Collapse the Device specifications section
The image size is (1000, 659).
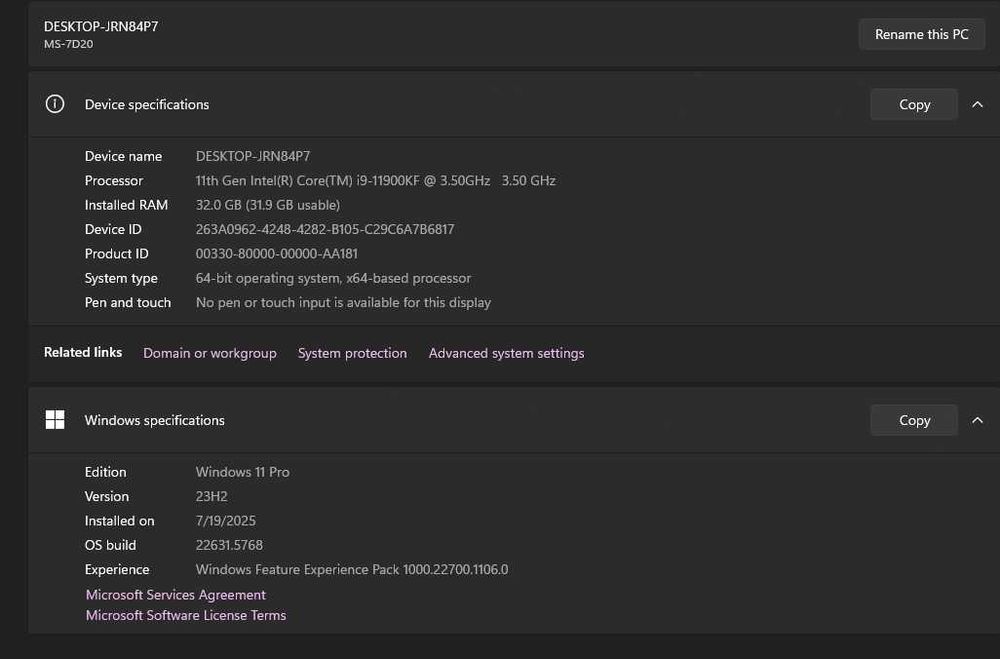[977, 105]
